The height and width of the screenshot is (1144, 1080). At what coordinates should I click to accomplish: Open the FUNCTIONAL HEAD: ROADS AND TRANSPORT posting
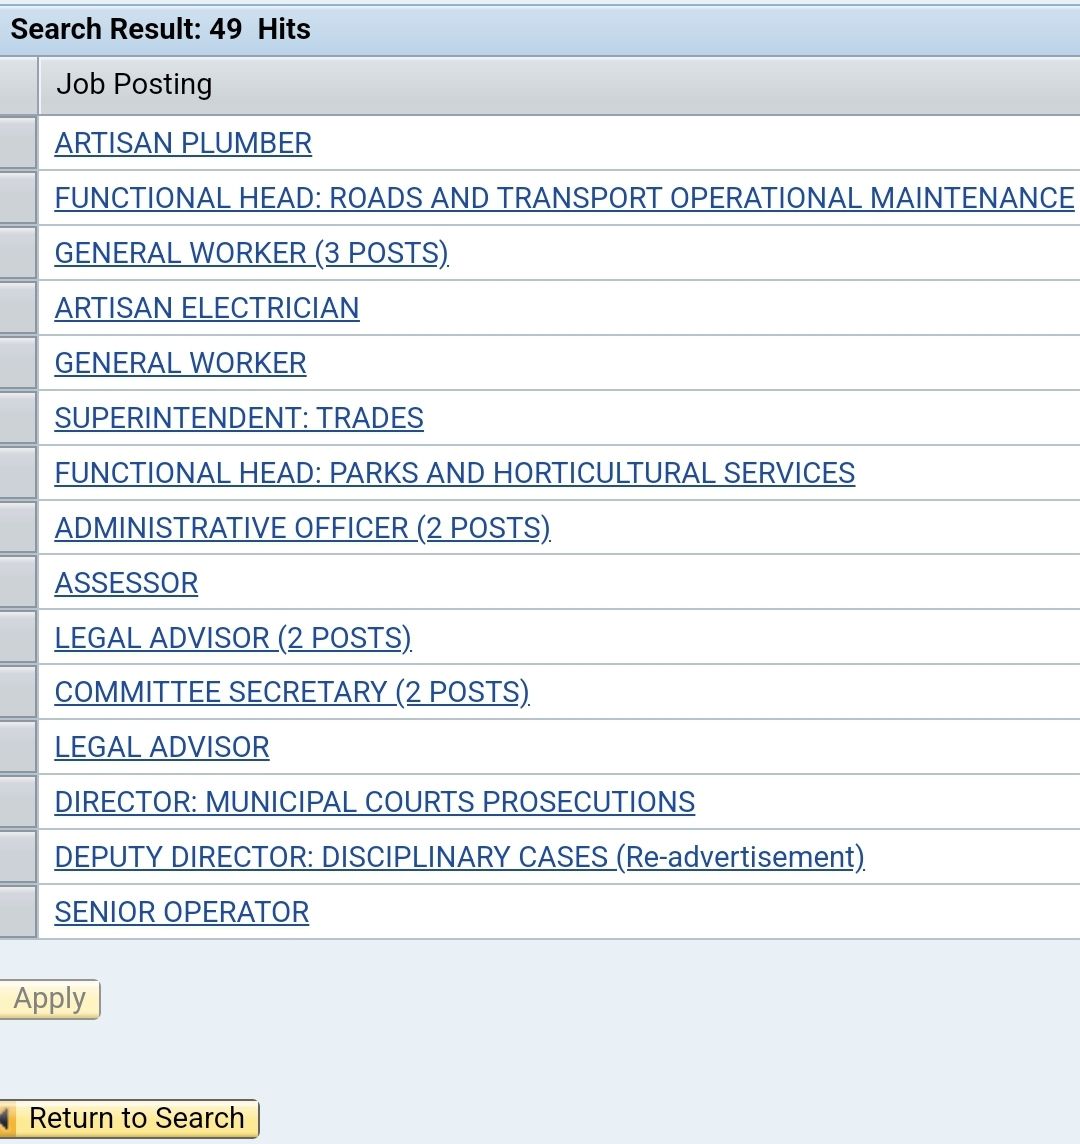point(563,198)
